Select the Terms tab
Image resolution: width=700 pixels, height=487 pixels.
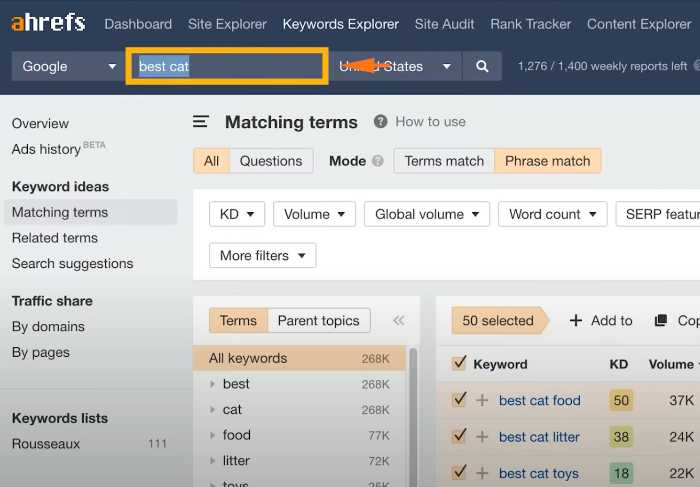pos(238,320)
